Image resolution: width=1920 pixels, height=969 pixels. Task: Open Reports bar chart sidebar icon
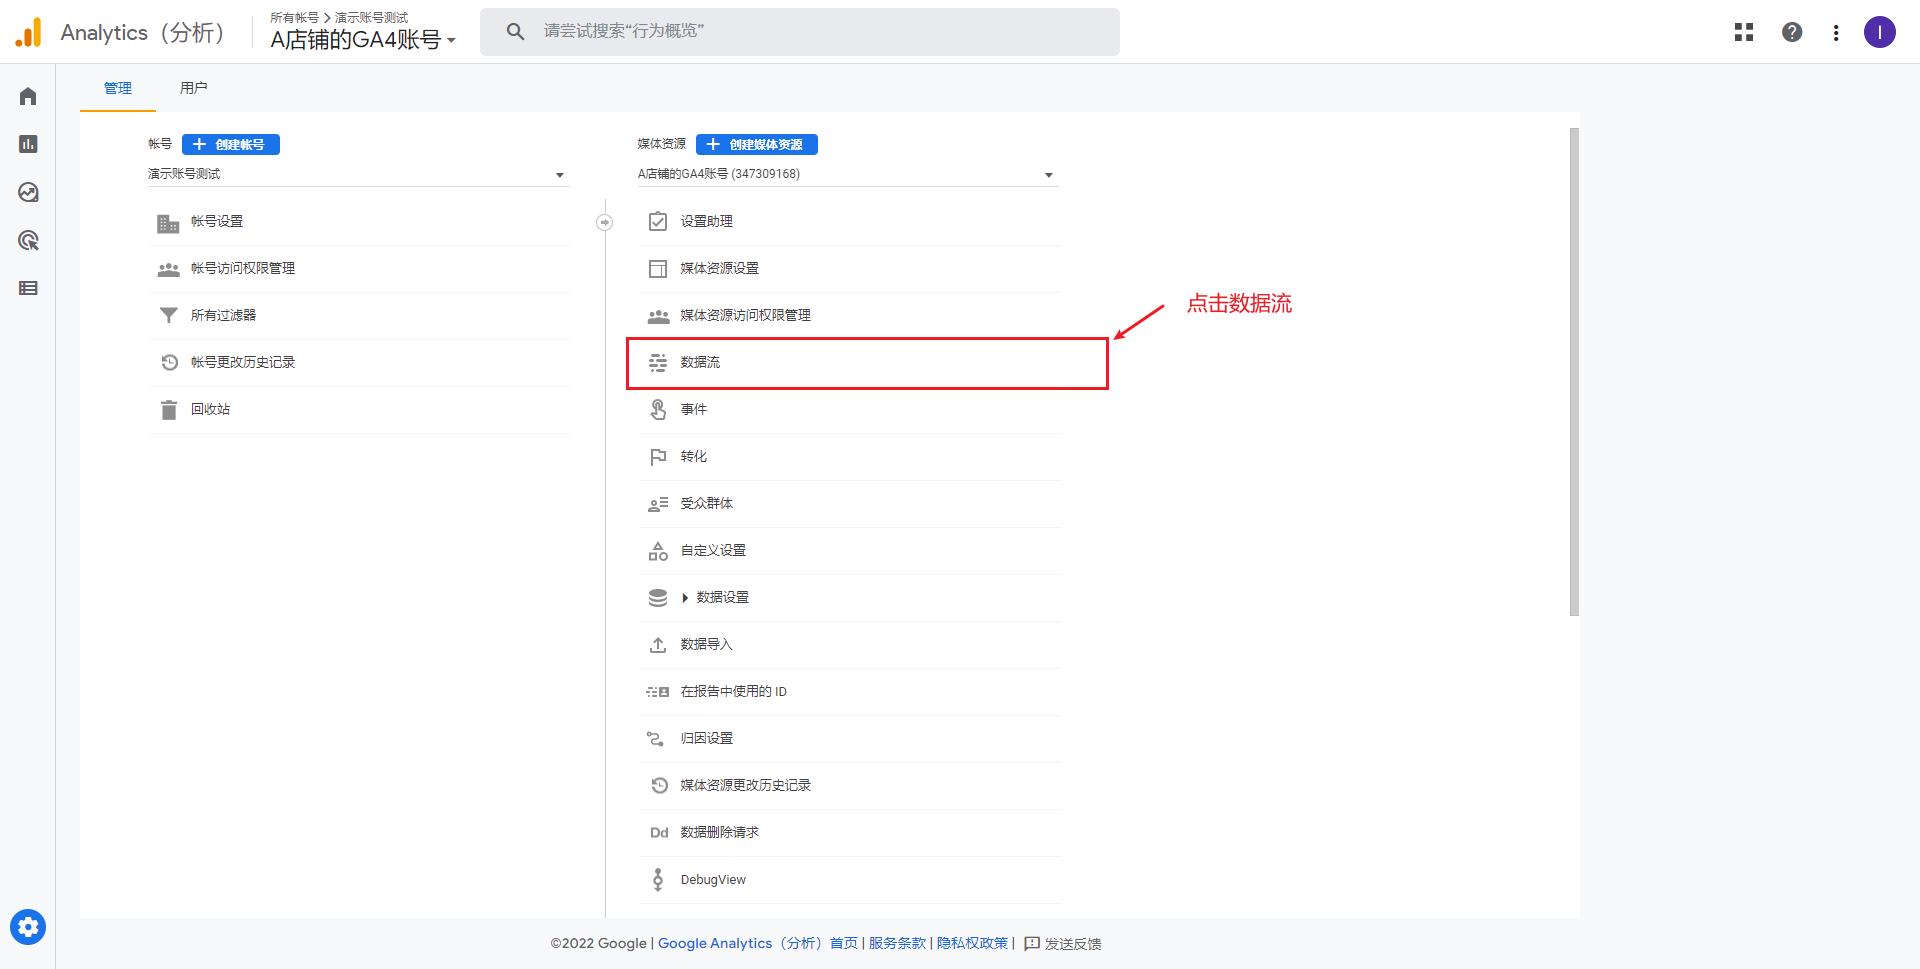pyautogui.click(x=28, y=144)
